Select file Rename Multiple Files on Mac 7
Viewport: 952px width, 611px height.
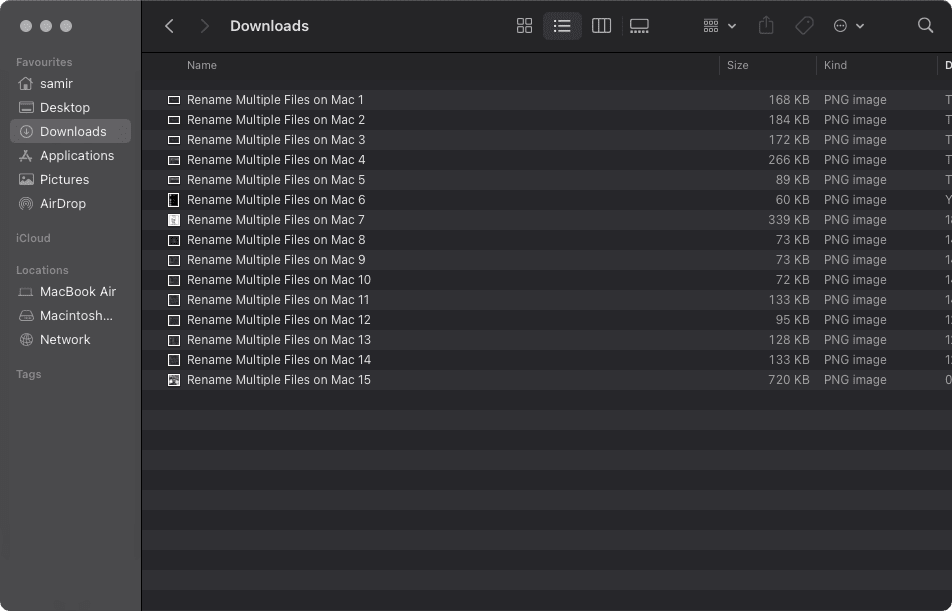coord(275,220)
